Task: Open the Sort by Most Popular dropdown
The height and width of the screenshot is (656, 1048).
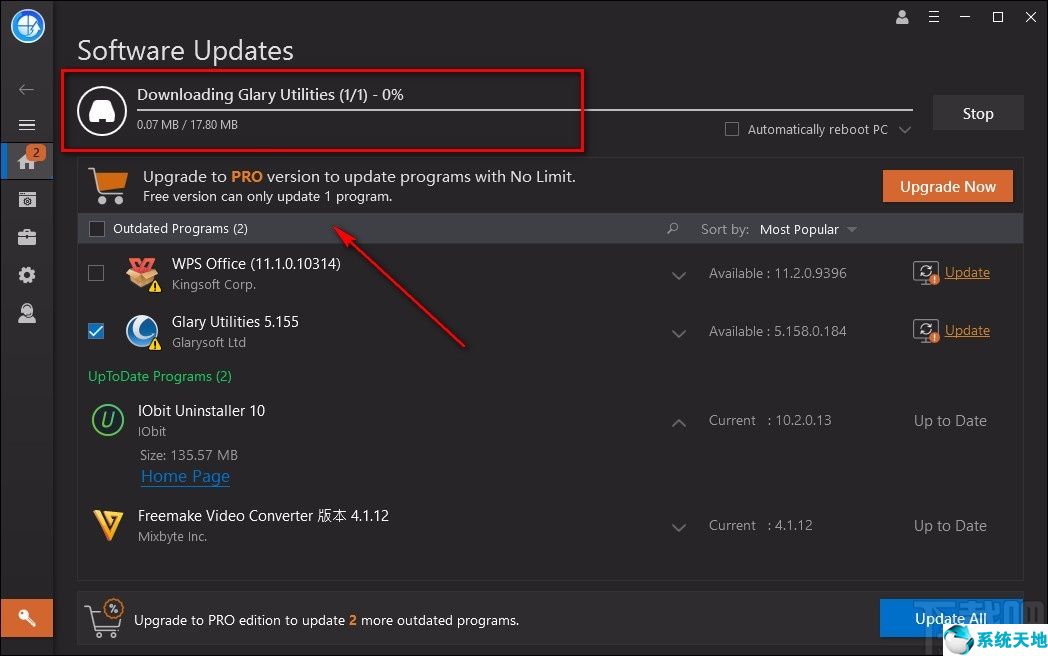Action: pos(808,229)
